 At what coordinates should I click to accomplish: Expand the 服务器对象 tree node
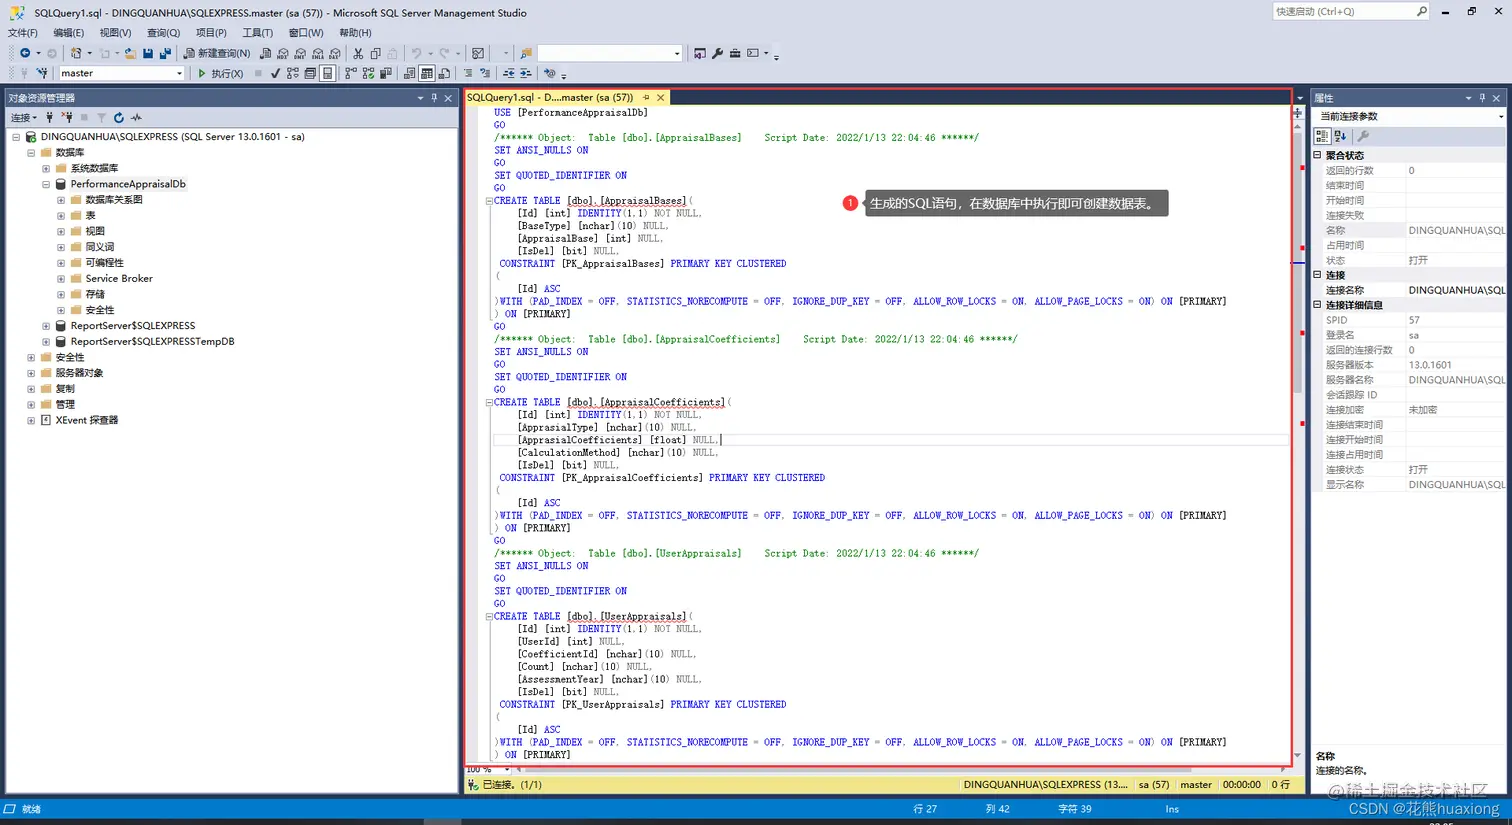click(x=31, y=373)
